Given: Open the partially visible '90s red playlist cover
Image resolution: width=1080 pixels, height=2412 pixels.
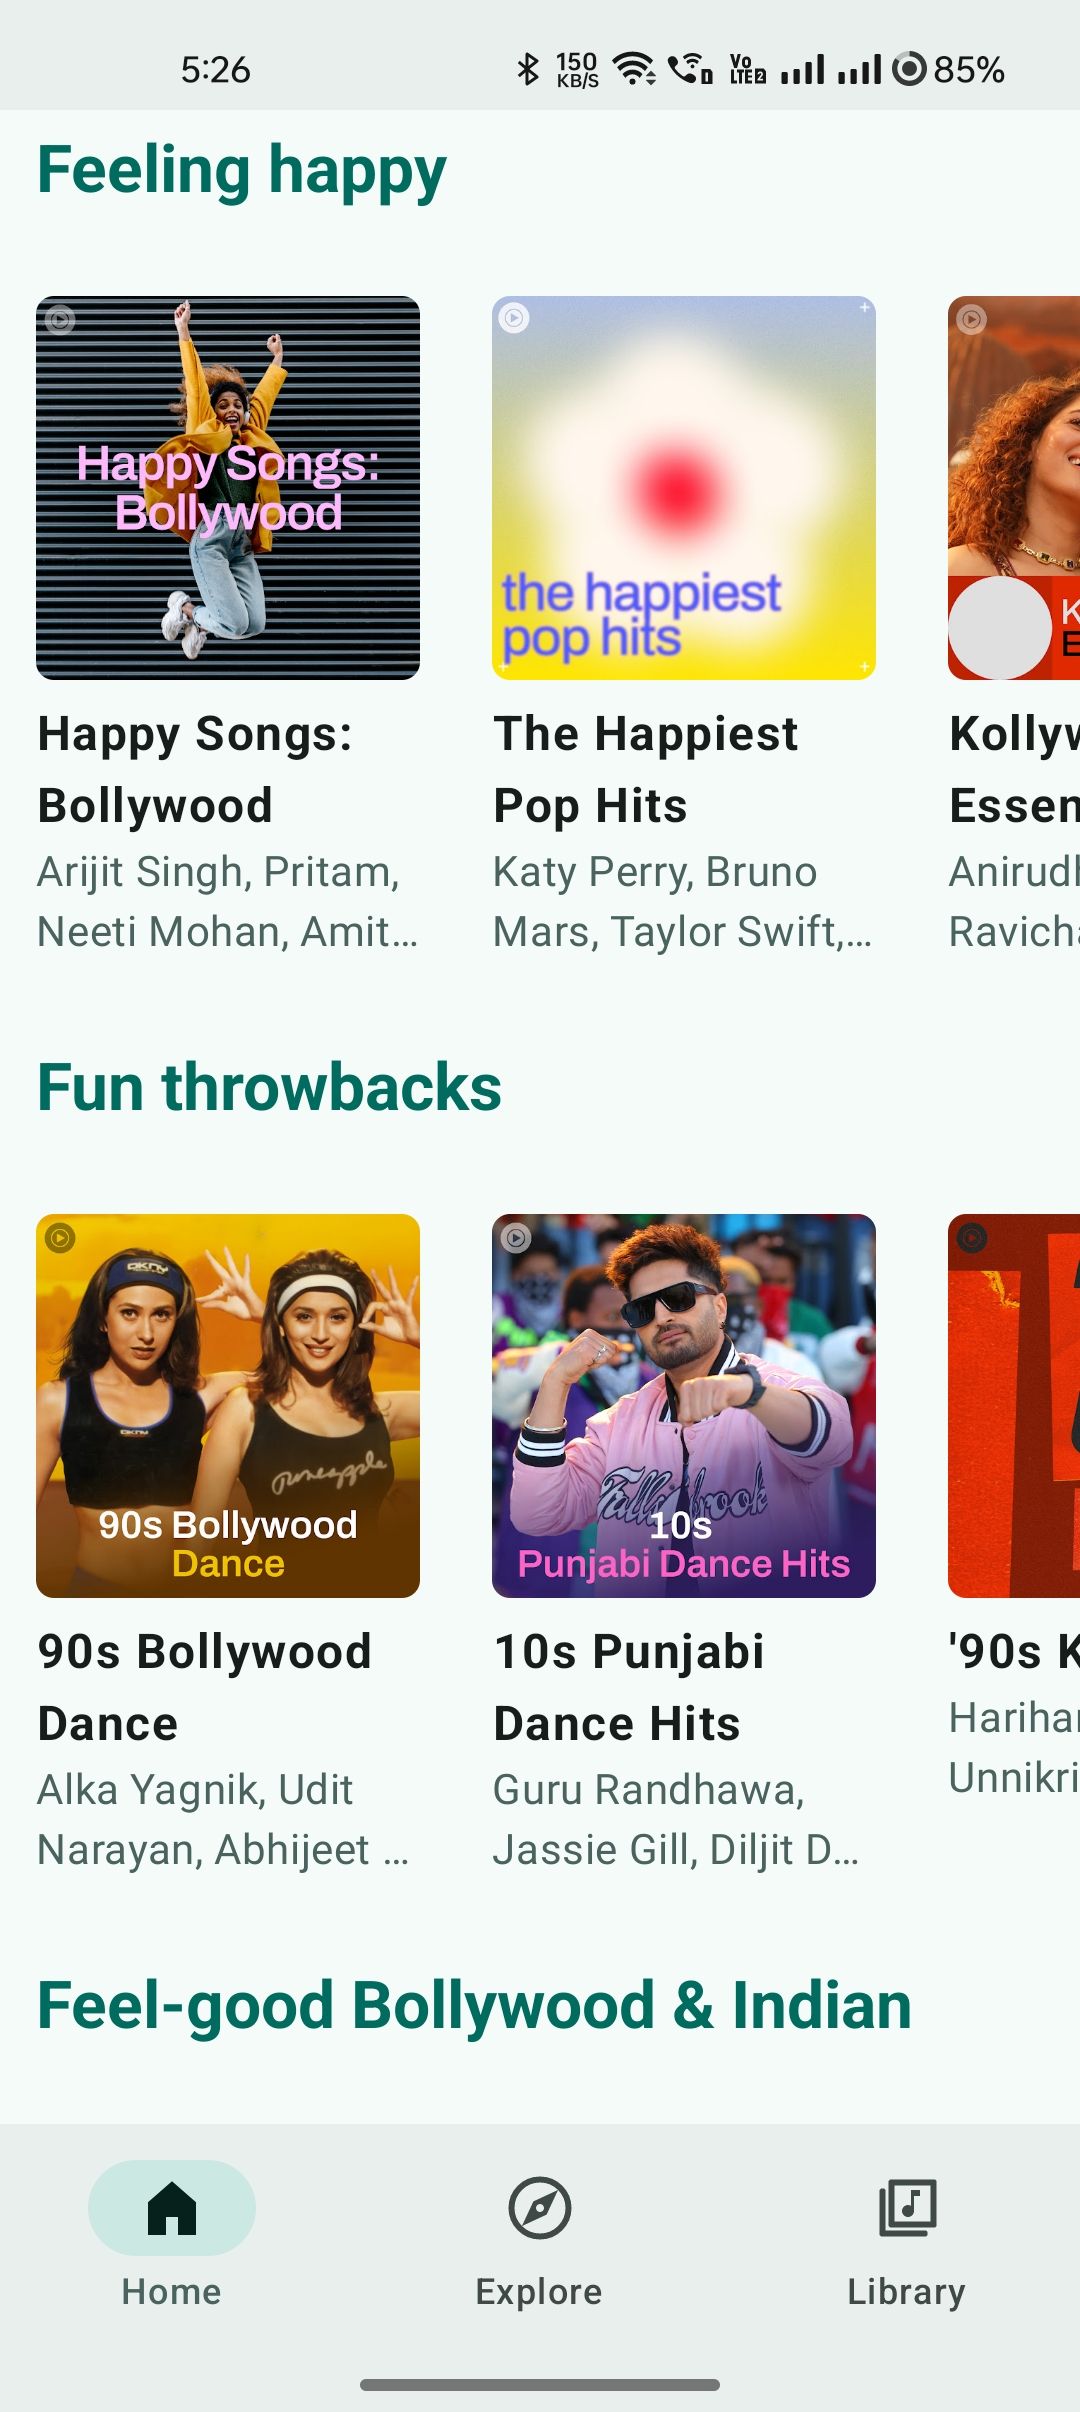Looking at the screenshot, I should coord(1014,1406).
